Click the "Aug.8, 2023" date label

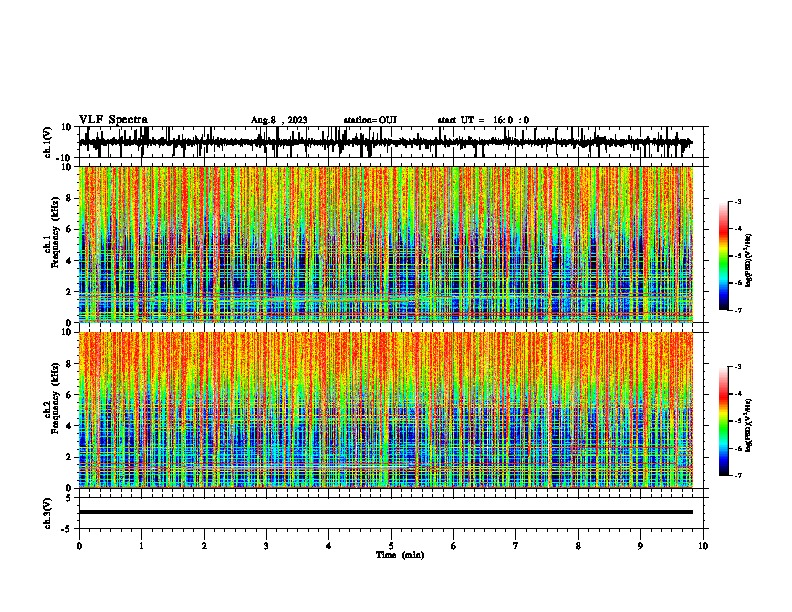279,120
